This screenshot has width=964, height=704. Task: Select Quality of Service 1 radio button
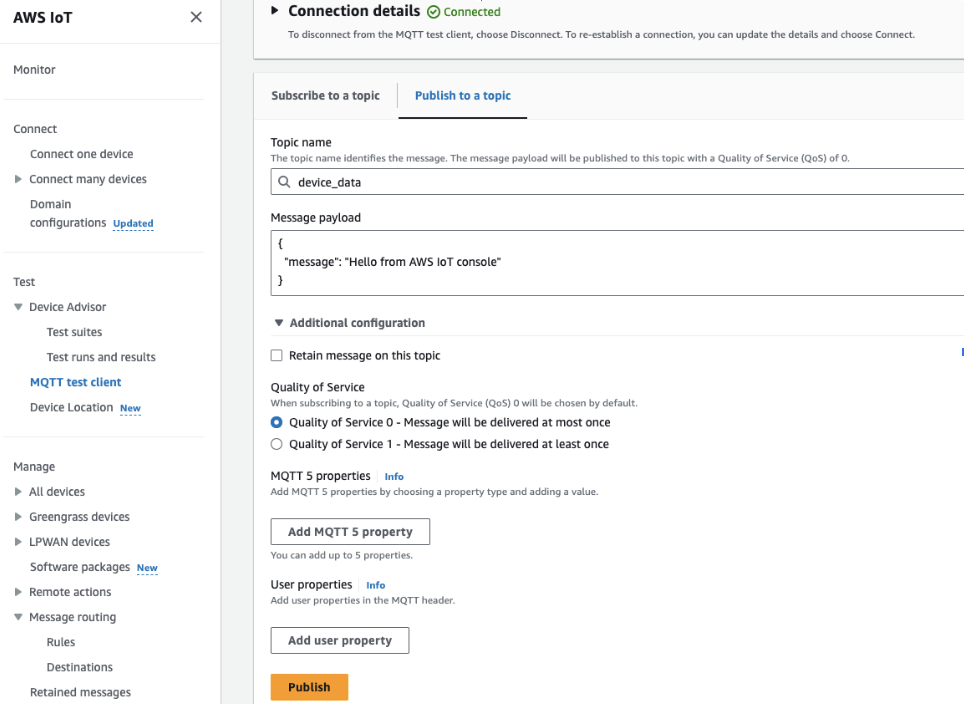pos(277,444)
